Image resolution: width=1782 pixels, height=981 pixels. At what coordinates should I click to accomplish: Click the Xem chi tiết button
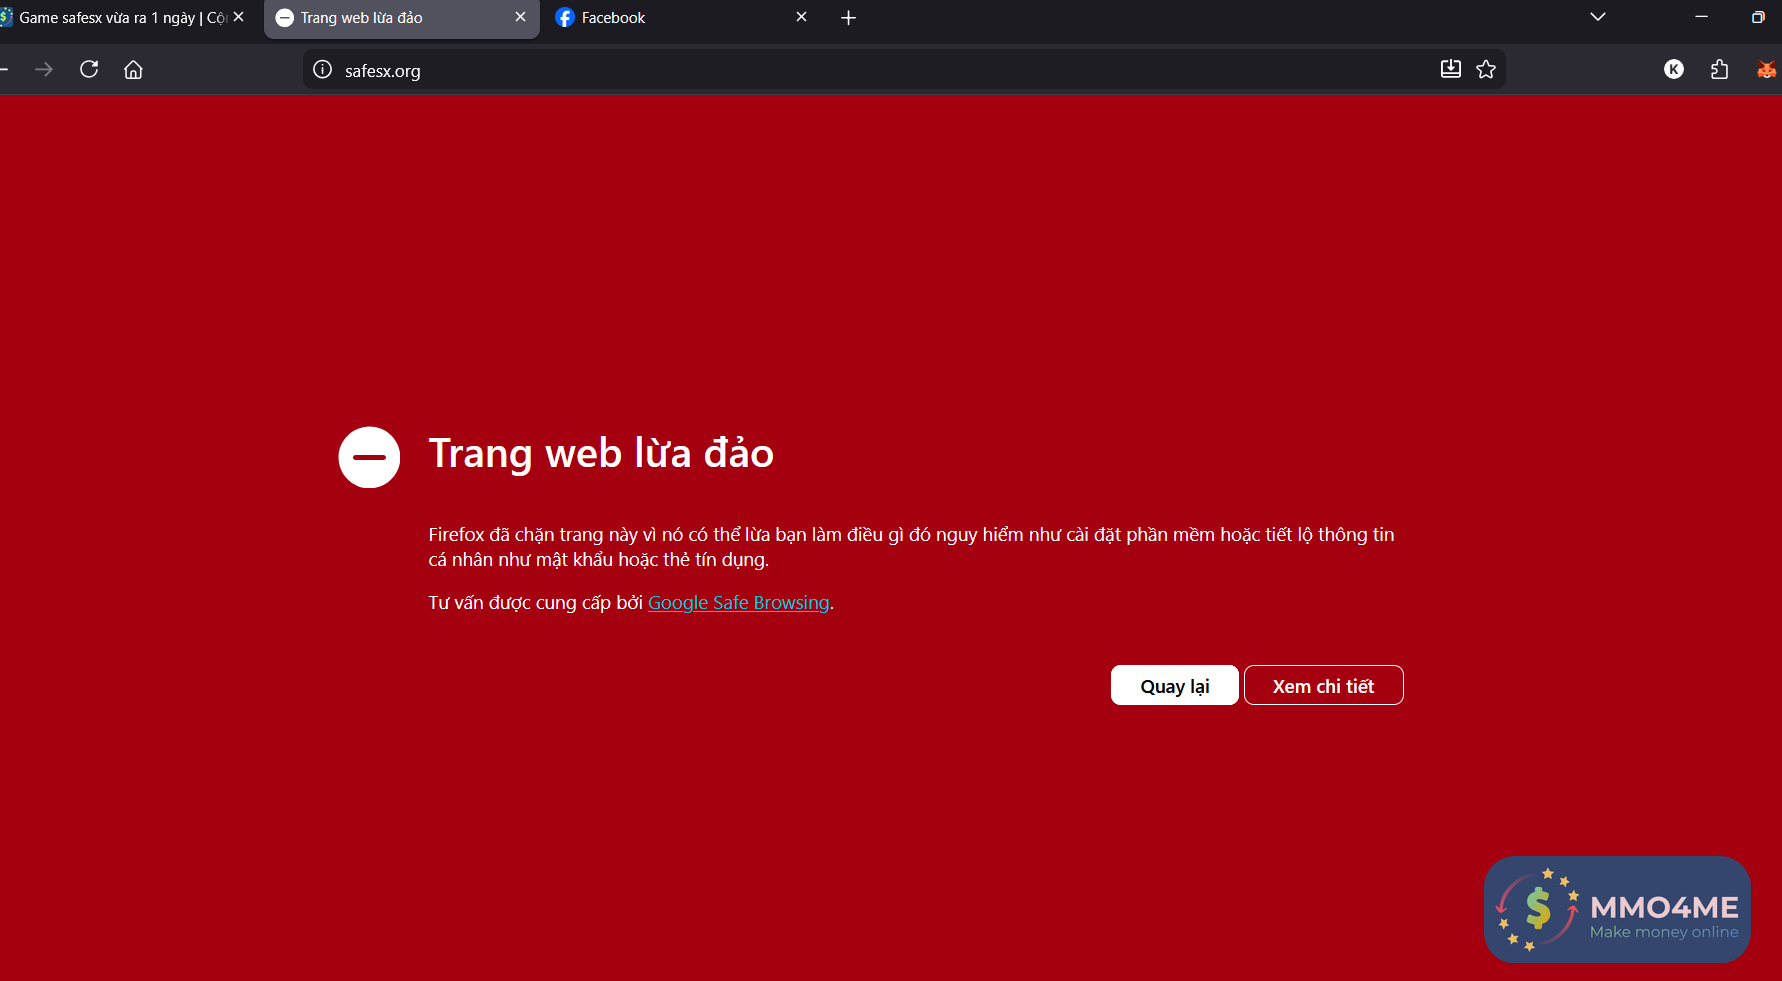[x=1324, y=686]
